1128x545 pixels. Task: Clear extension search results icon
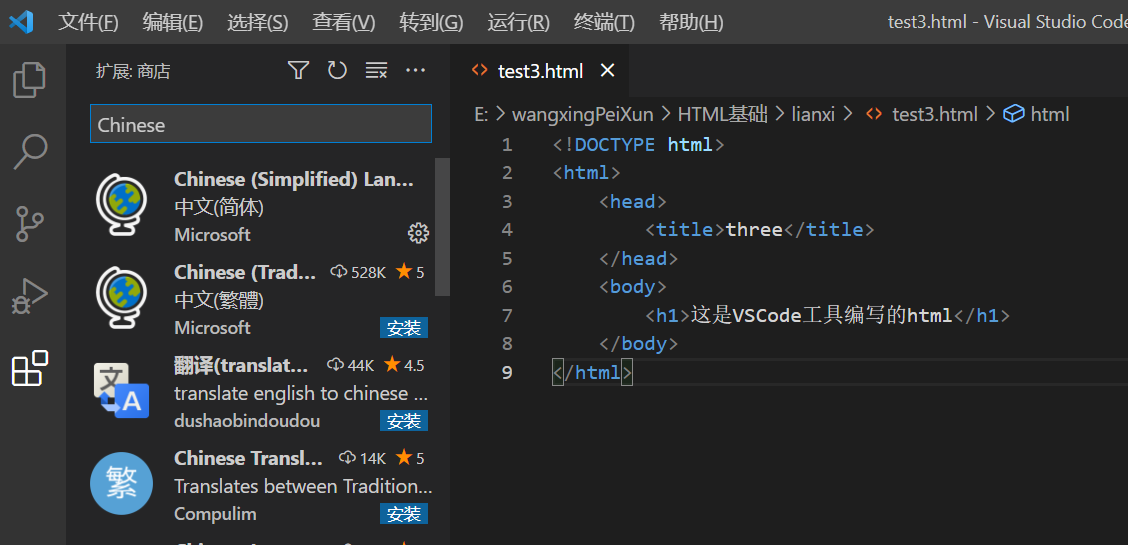pos(376,70)
